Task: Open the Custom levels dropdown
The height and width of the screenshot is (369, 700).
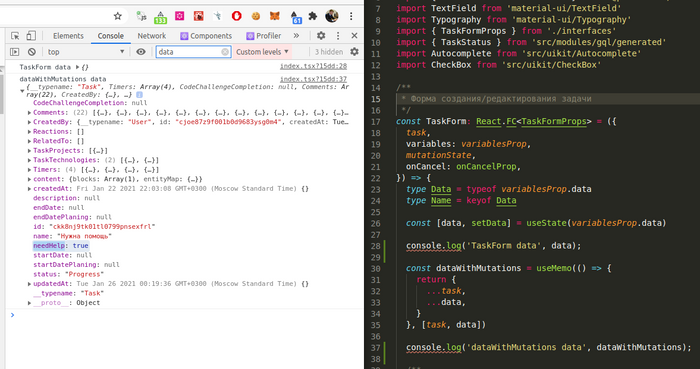Action: click(x=262, y=52)
